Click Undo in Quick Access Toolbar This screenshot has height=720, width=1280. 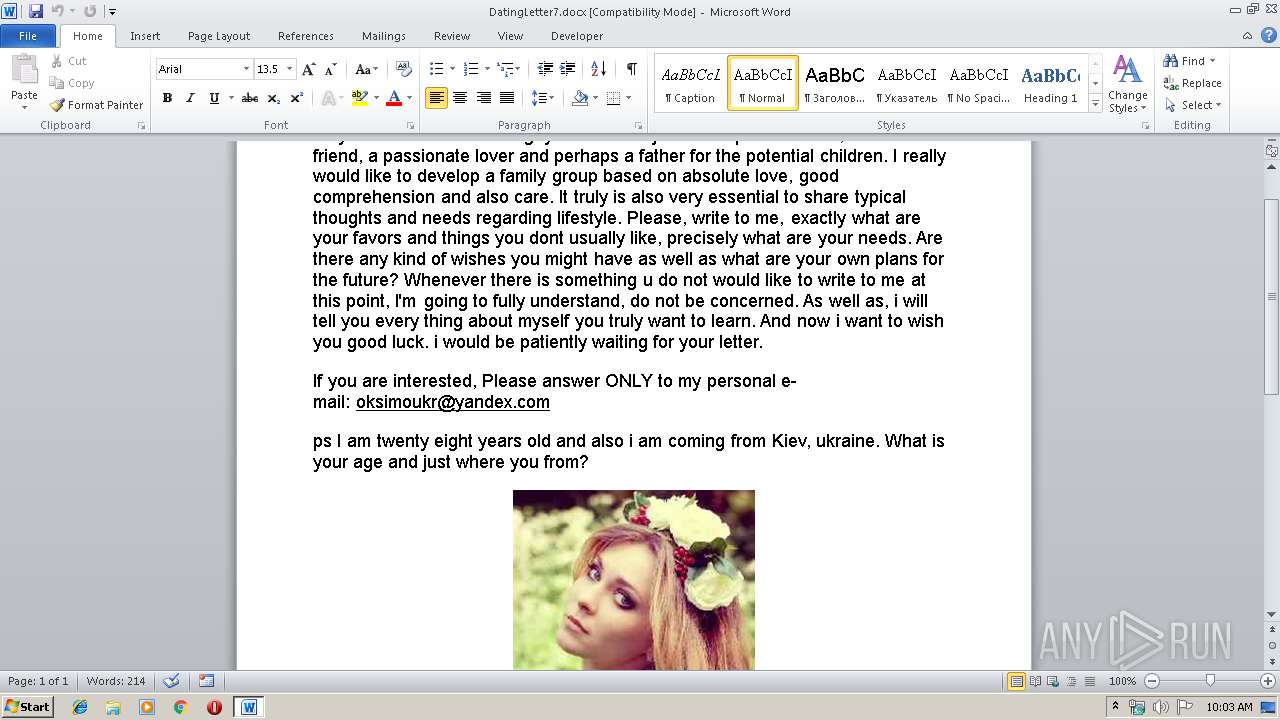[58, 11]
